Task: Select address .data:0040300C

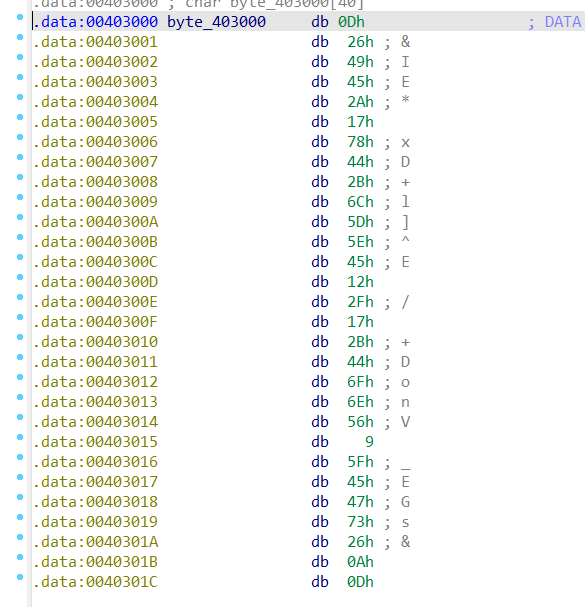Action: click(x=95, y=262)
